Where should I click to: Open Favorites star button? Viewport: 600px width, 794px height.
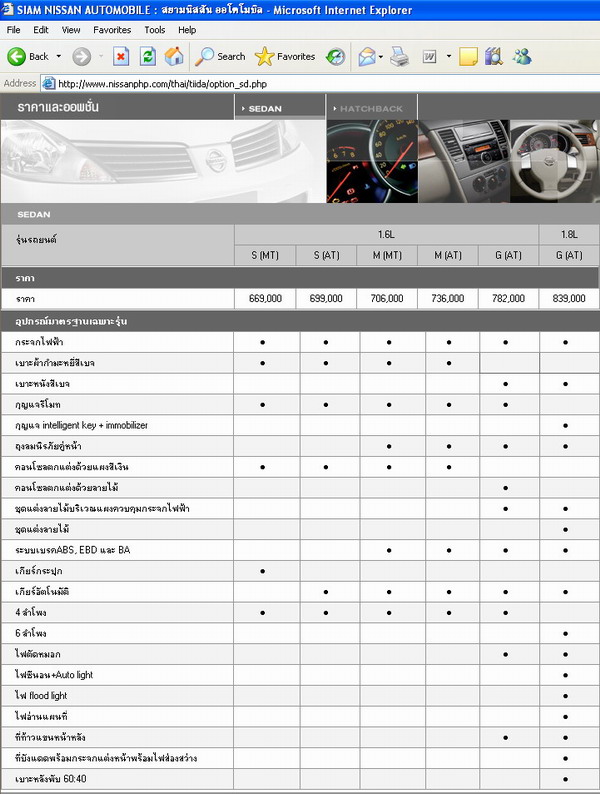click(285, 57)
